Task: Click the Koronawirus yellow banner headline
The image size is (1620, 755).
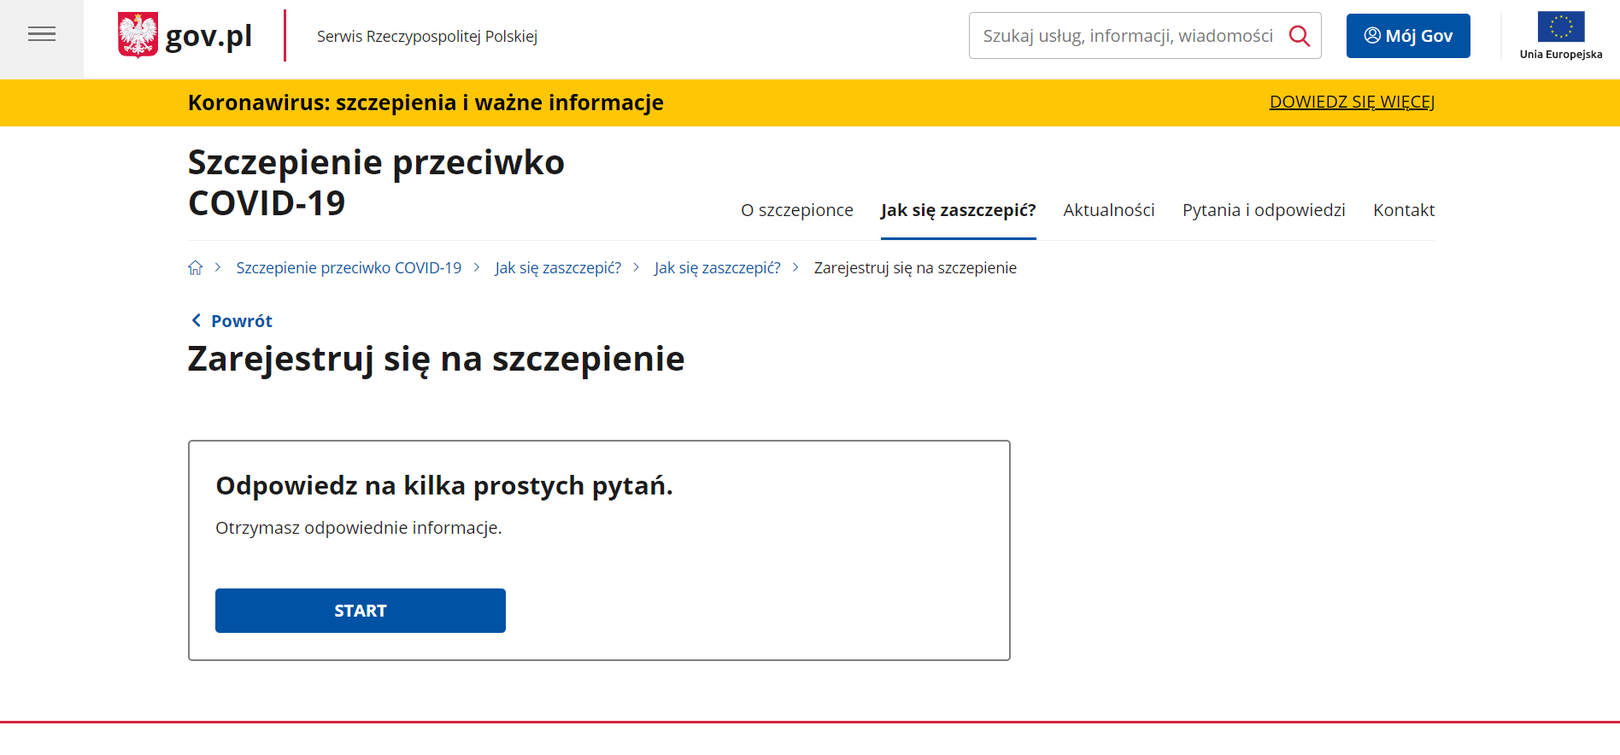Action: pos(425,103)
